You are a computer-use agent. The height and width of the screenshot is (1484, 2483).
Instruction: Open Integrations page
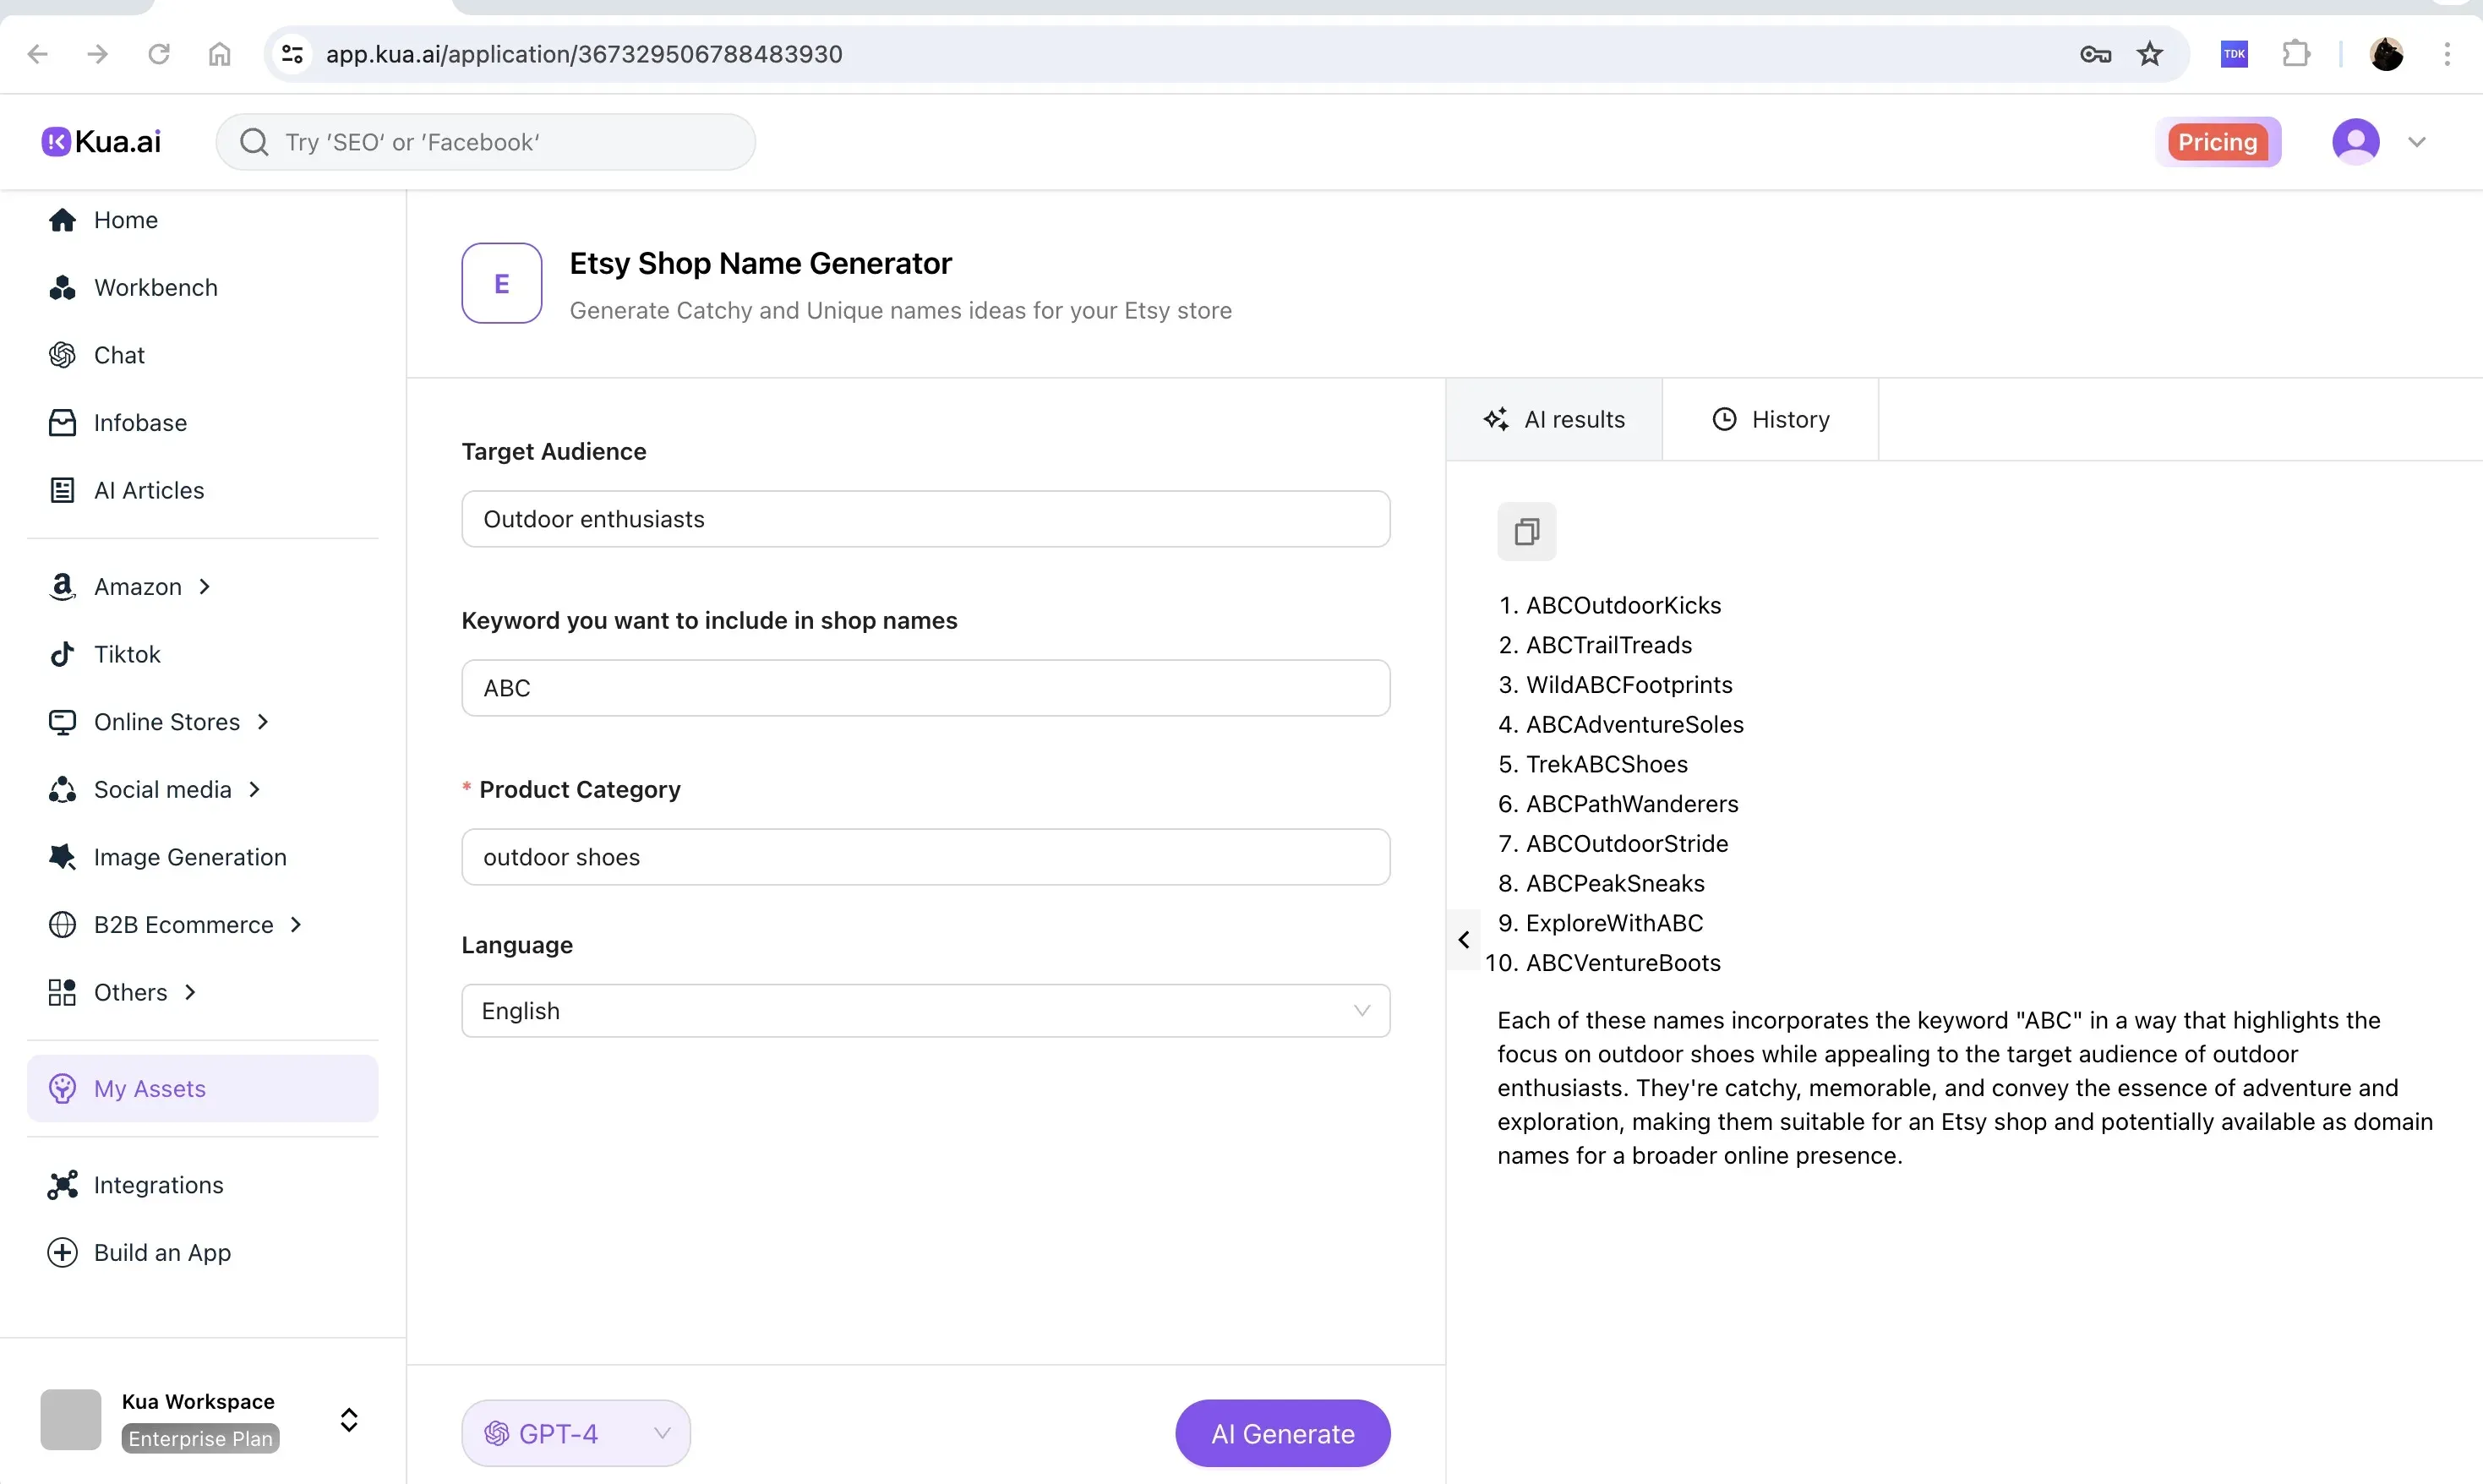pos(158,1185)
